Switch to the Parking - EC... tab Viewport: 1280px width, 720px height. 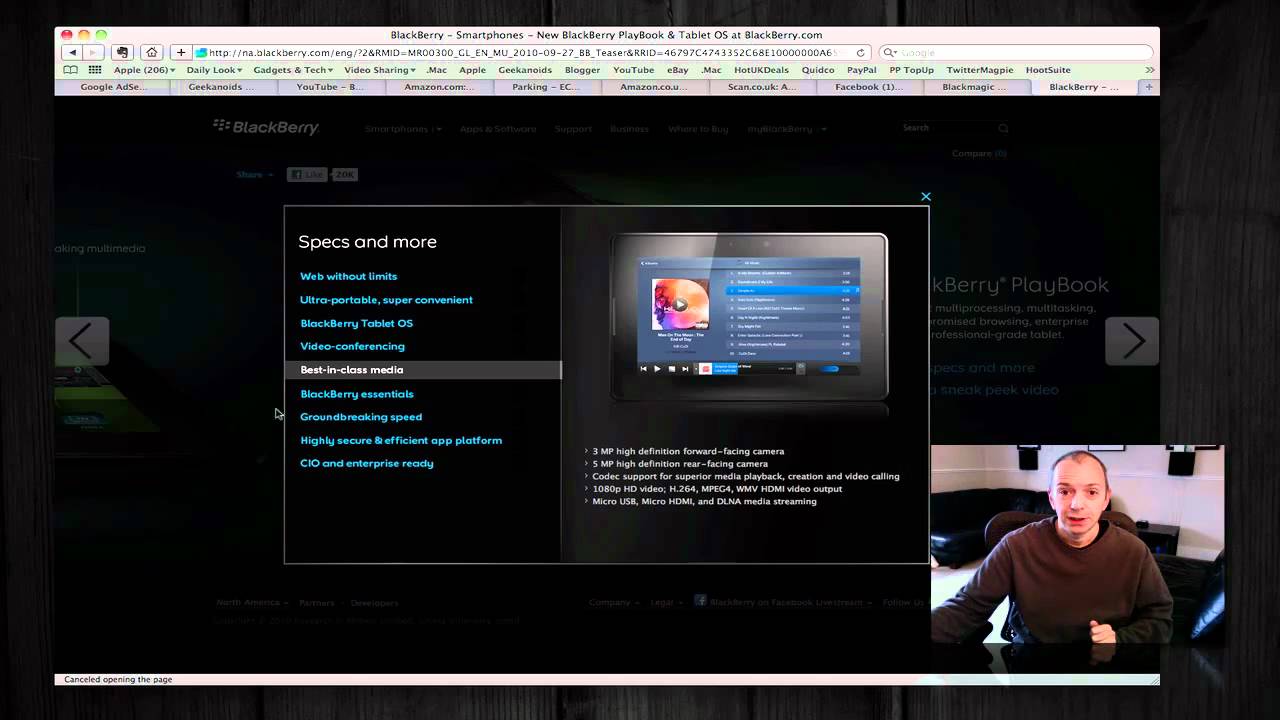pos(546,87)
